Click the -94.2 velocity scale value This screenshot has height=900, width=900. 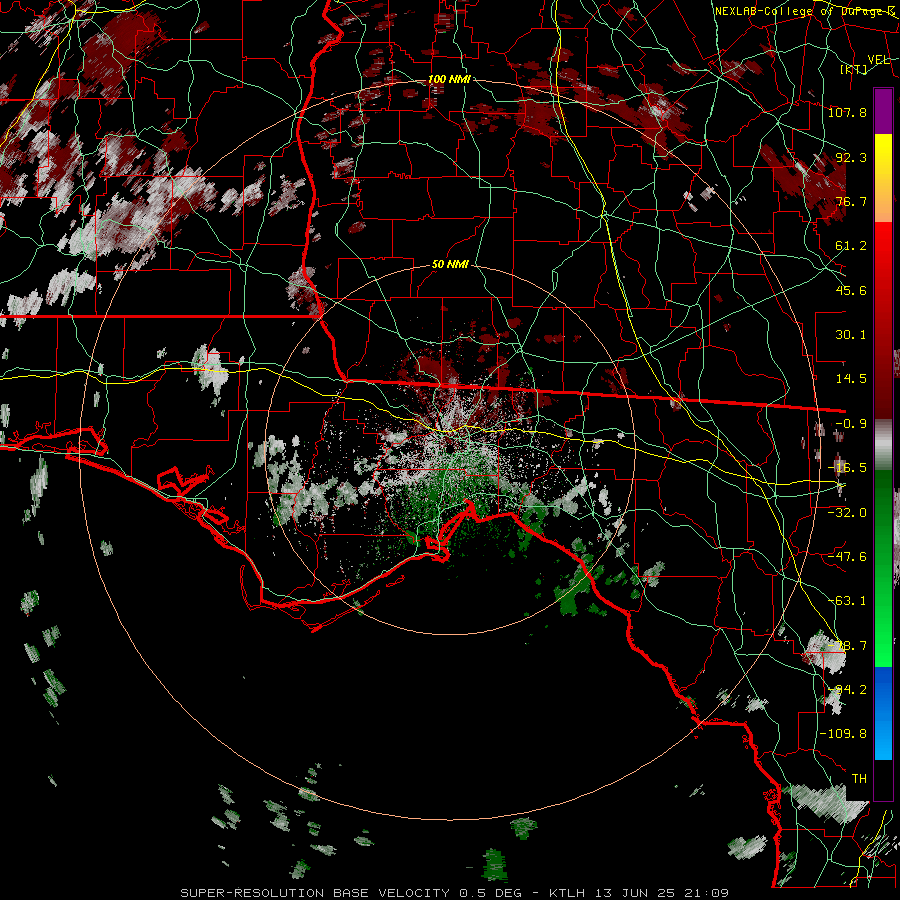click(x=847, y=689)
